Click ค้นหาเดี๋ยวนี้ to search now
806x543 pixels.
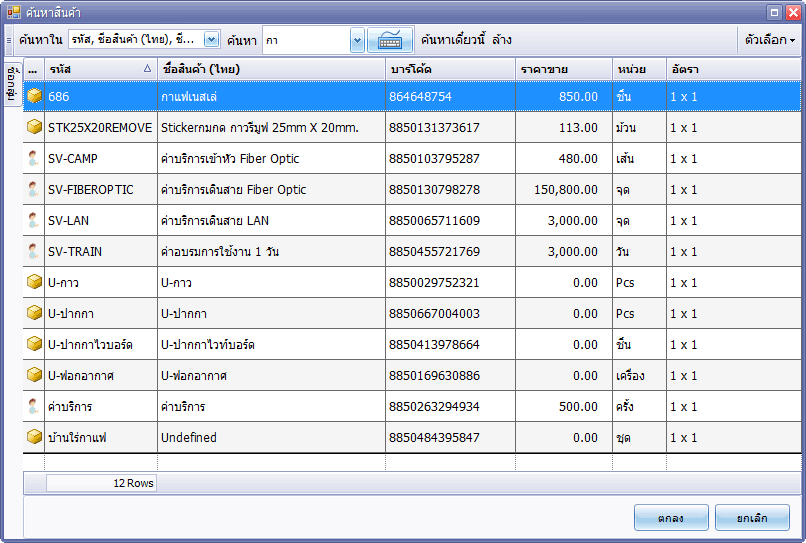tap(453, 40)
